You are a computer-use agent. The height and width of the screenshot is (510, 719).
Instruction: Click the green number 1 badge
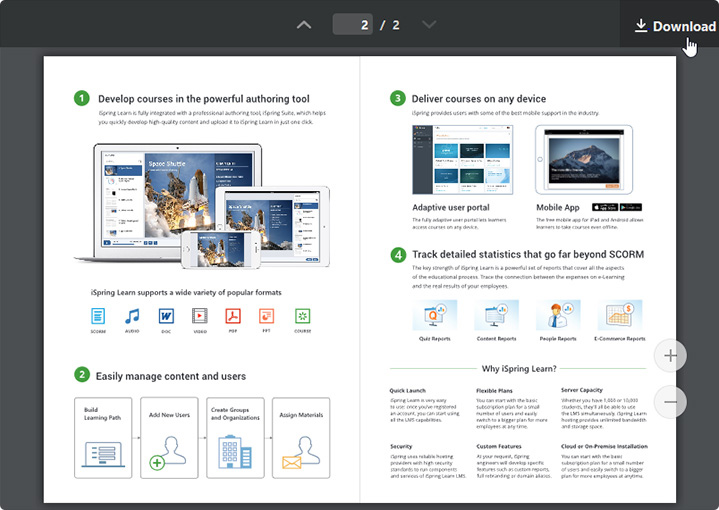click(82, 98)
